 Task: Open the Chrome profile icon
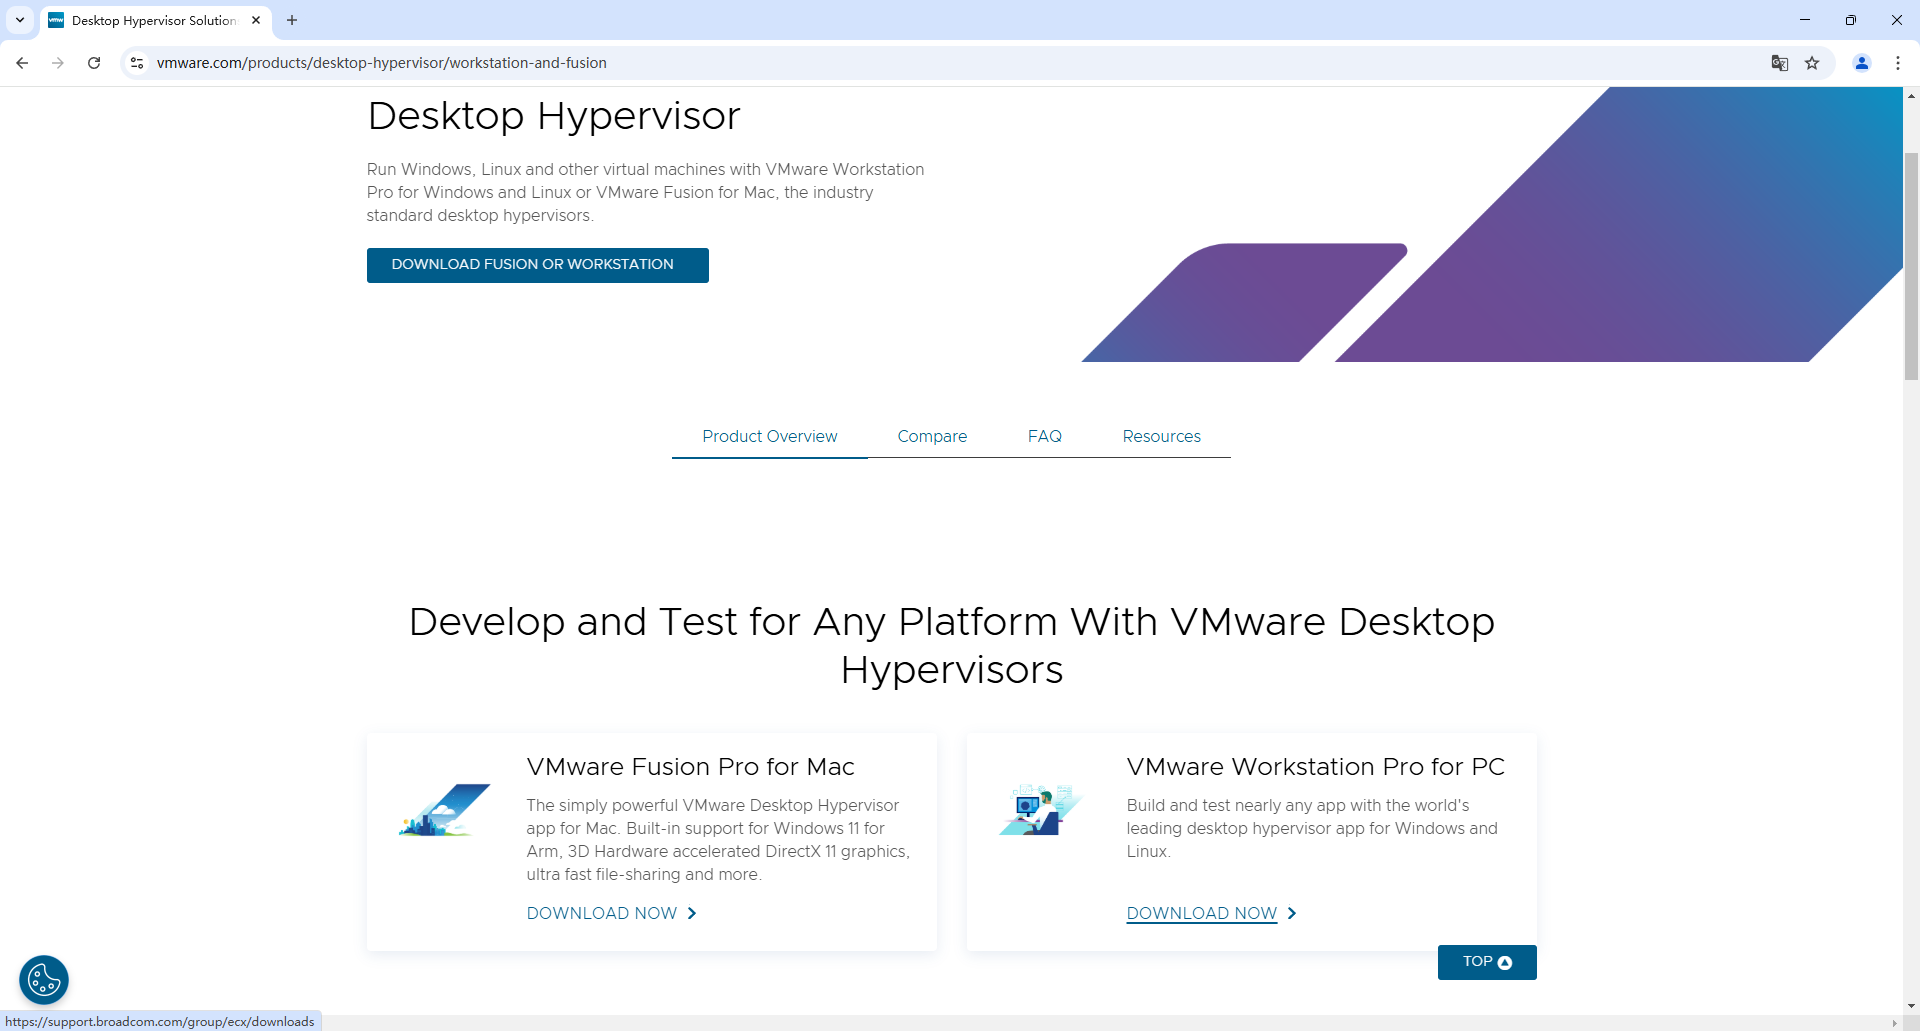(x=1862, y=63)
